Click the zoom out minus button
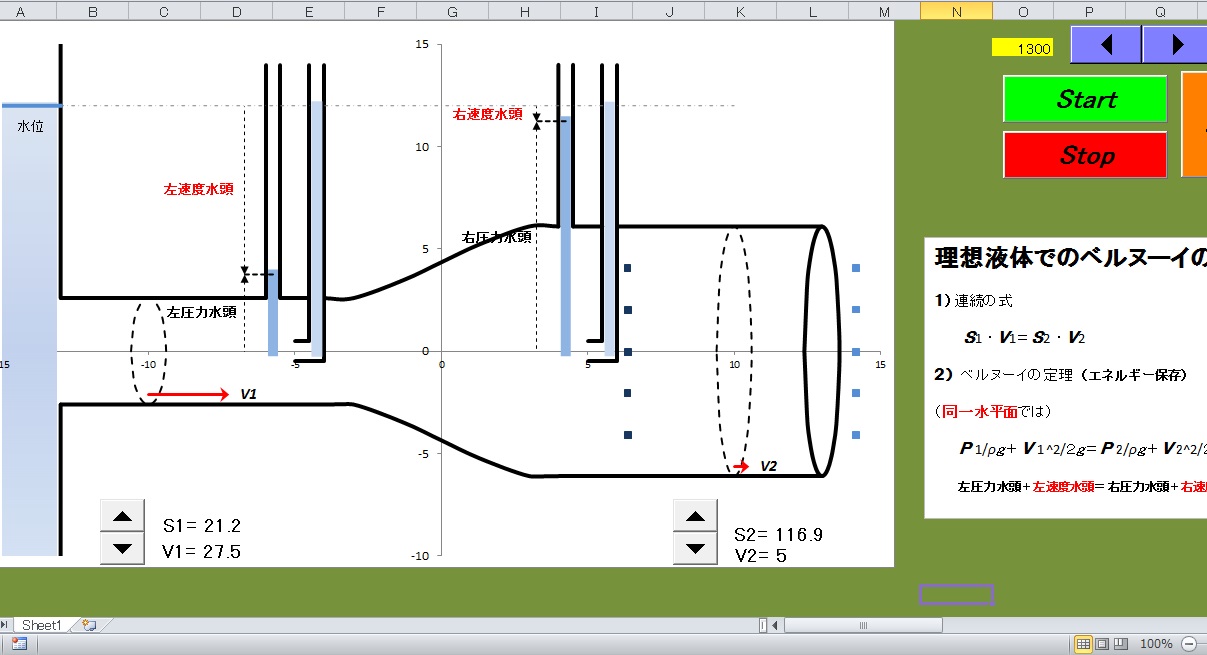This screenshot has width=1207, height=655. pos(1189,644)
